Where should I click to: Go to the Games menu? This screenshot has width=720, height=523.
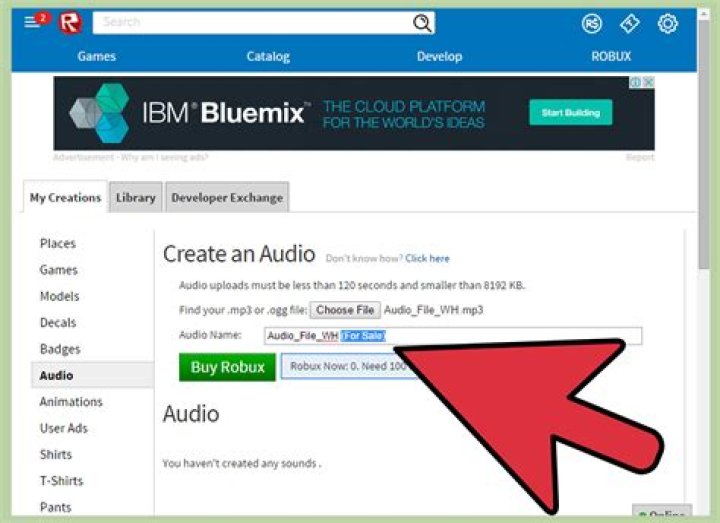click(97, 57)
